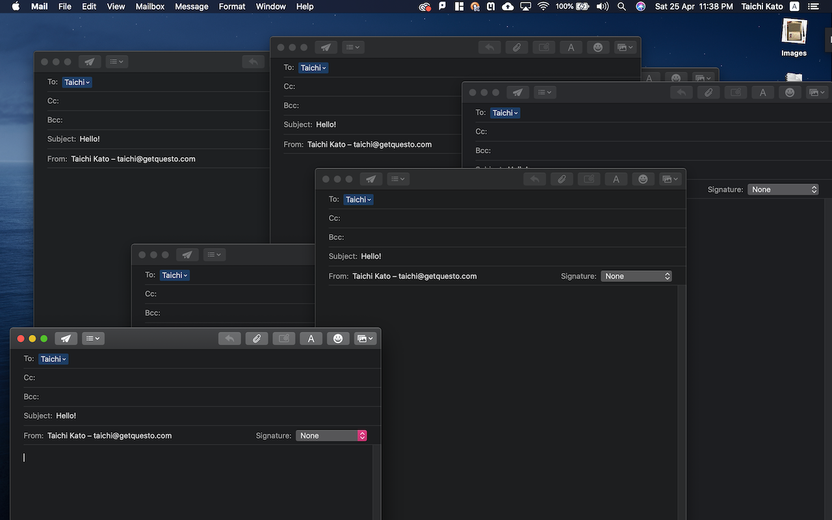Attach a file in the active front window
The height and width of the screenshot is (520, 832).
[257, 339]
